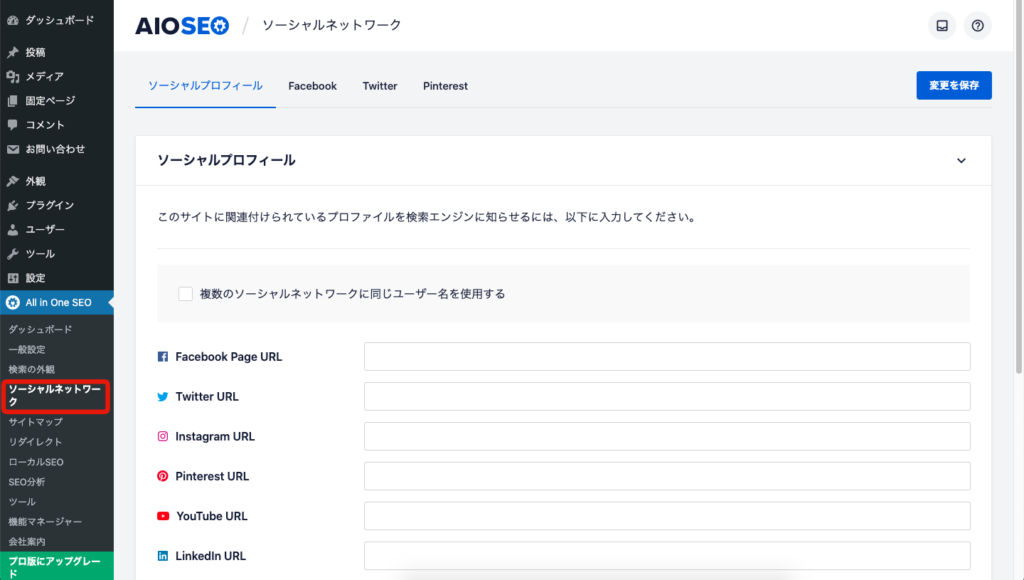Open the 投稿 pin icon in sidebar
Screen dimensions: 1024x580
(x=13, y=52)
